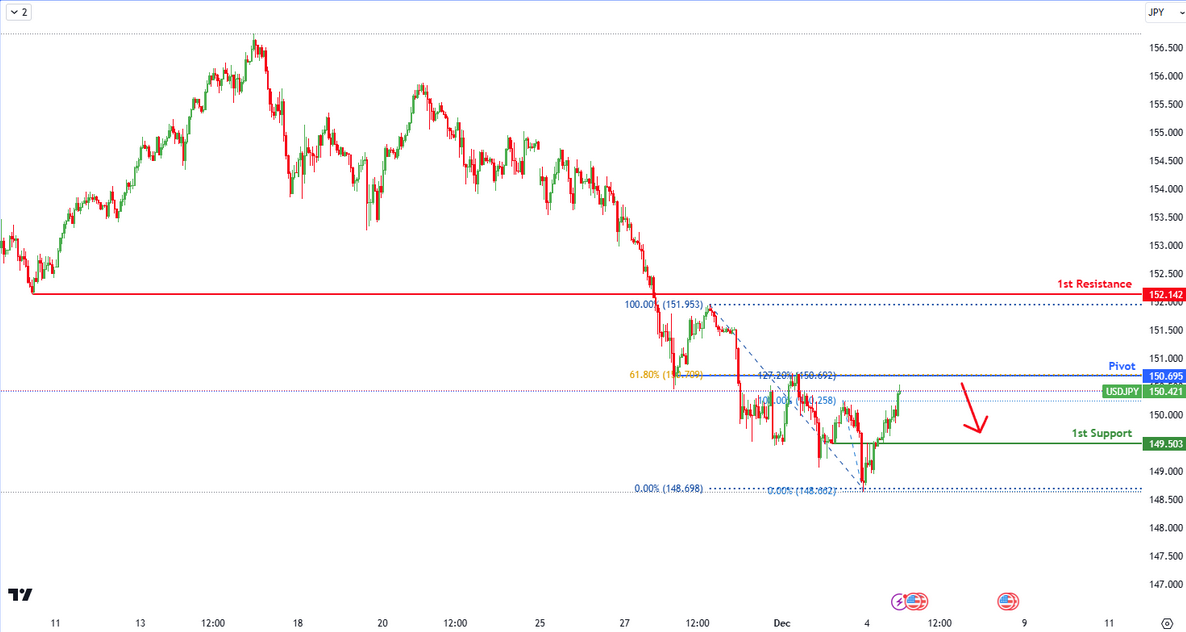Open chart settings hexagon gear icon
1186x632 pixels.
[1166, 623]
